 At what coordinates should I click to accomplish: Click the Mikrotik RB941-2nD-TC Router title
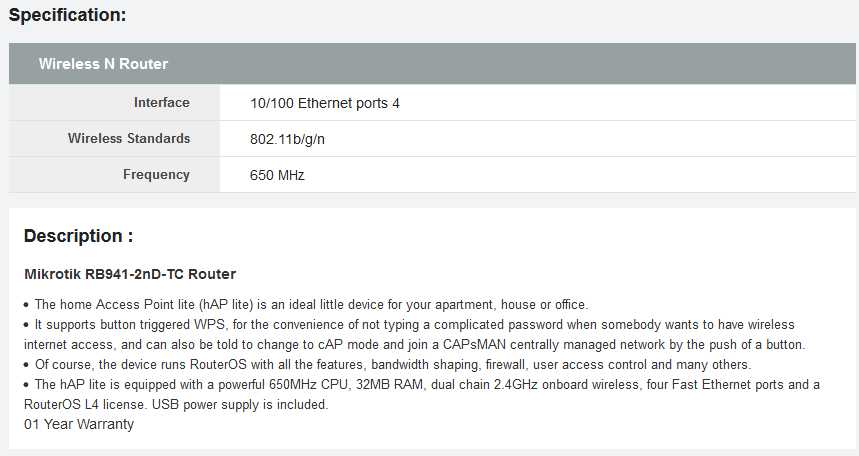click(130, 274)
